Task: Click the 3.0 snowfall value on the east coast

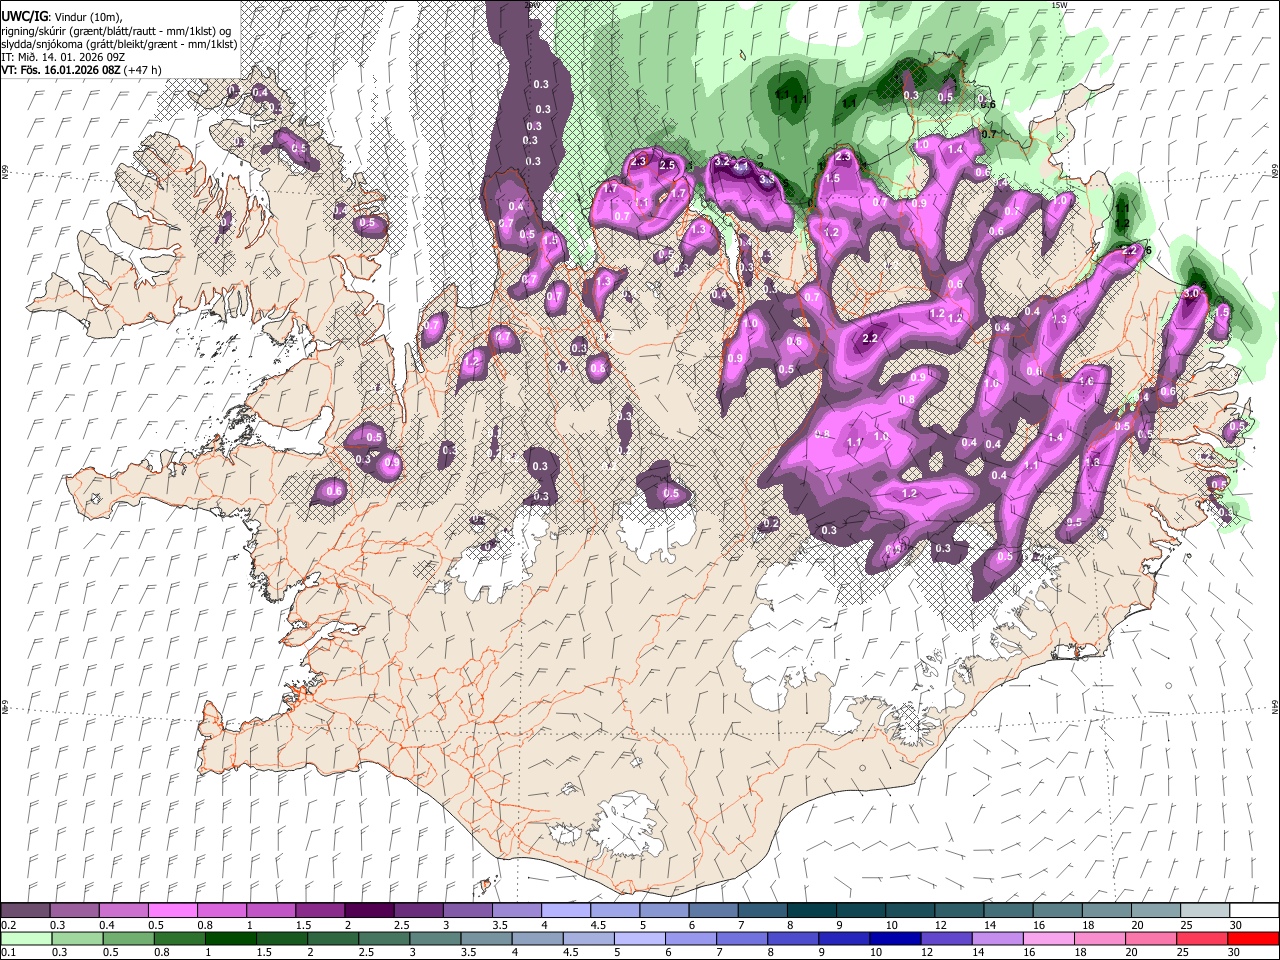Action: click(x=1190, y=295)
